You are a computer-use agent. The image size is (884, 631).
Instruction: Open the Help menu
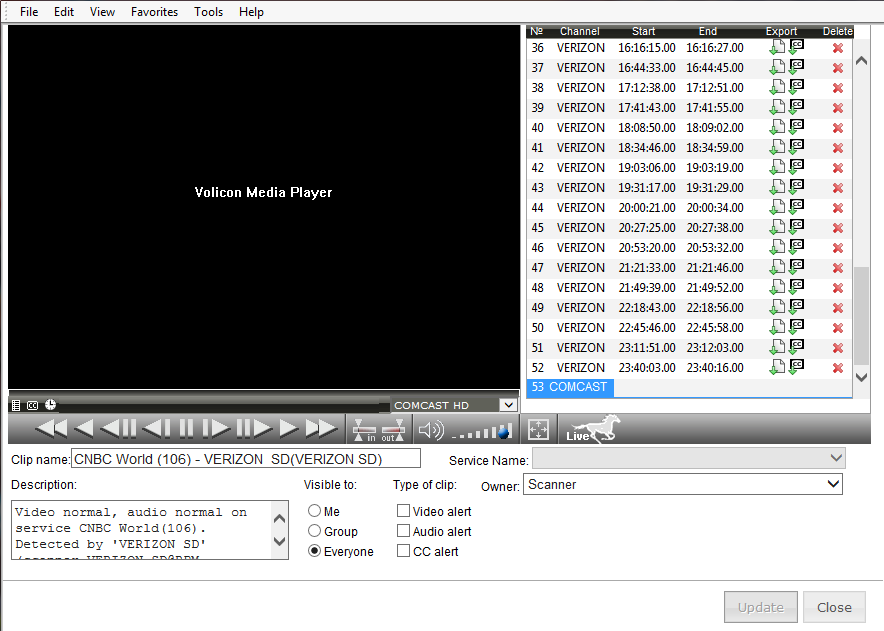tap(251, 12)
